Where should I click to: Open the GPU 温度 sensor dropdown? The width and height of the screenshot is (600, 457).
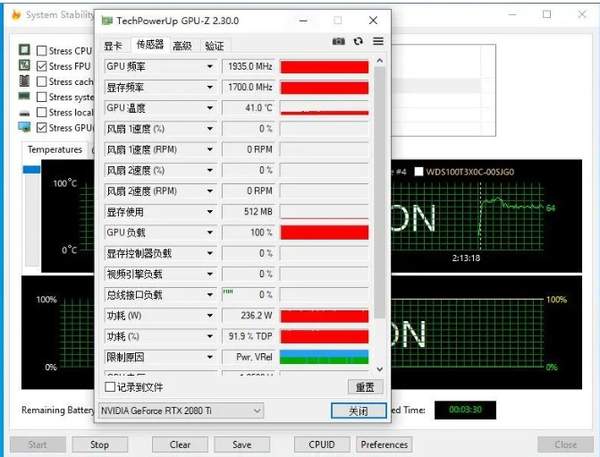pyautogui.click(x=210, y=108)
